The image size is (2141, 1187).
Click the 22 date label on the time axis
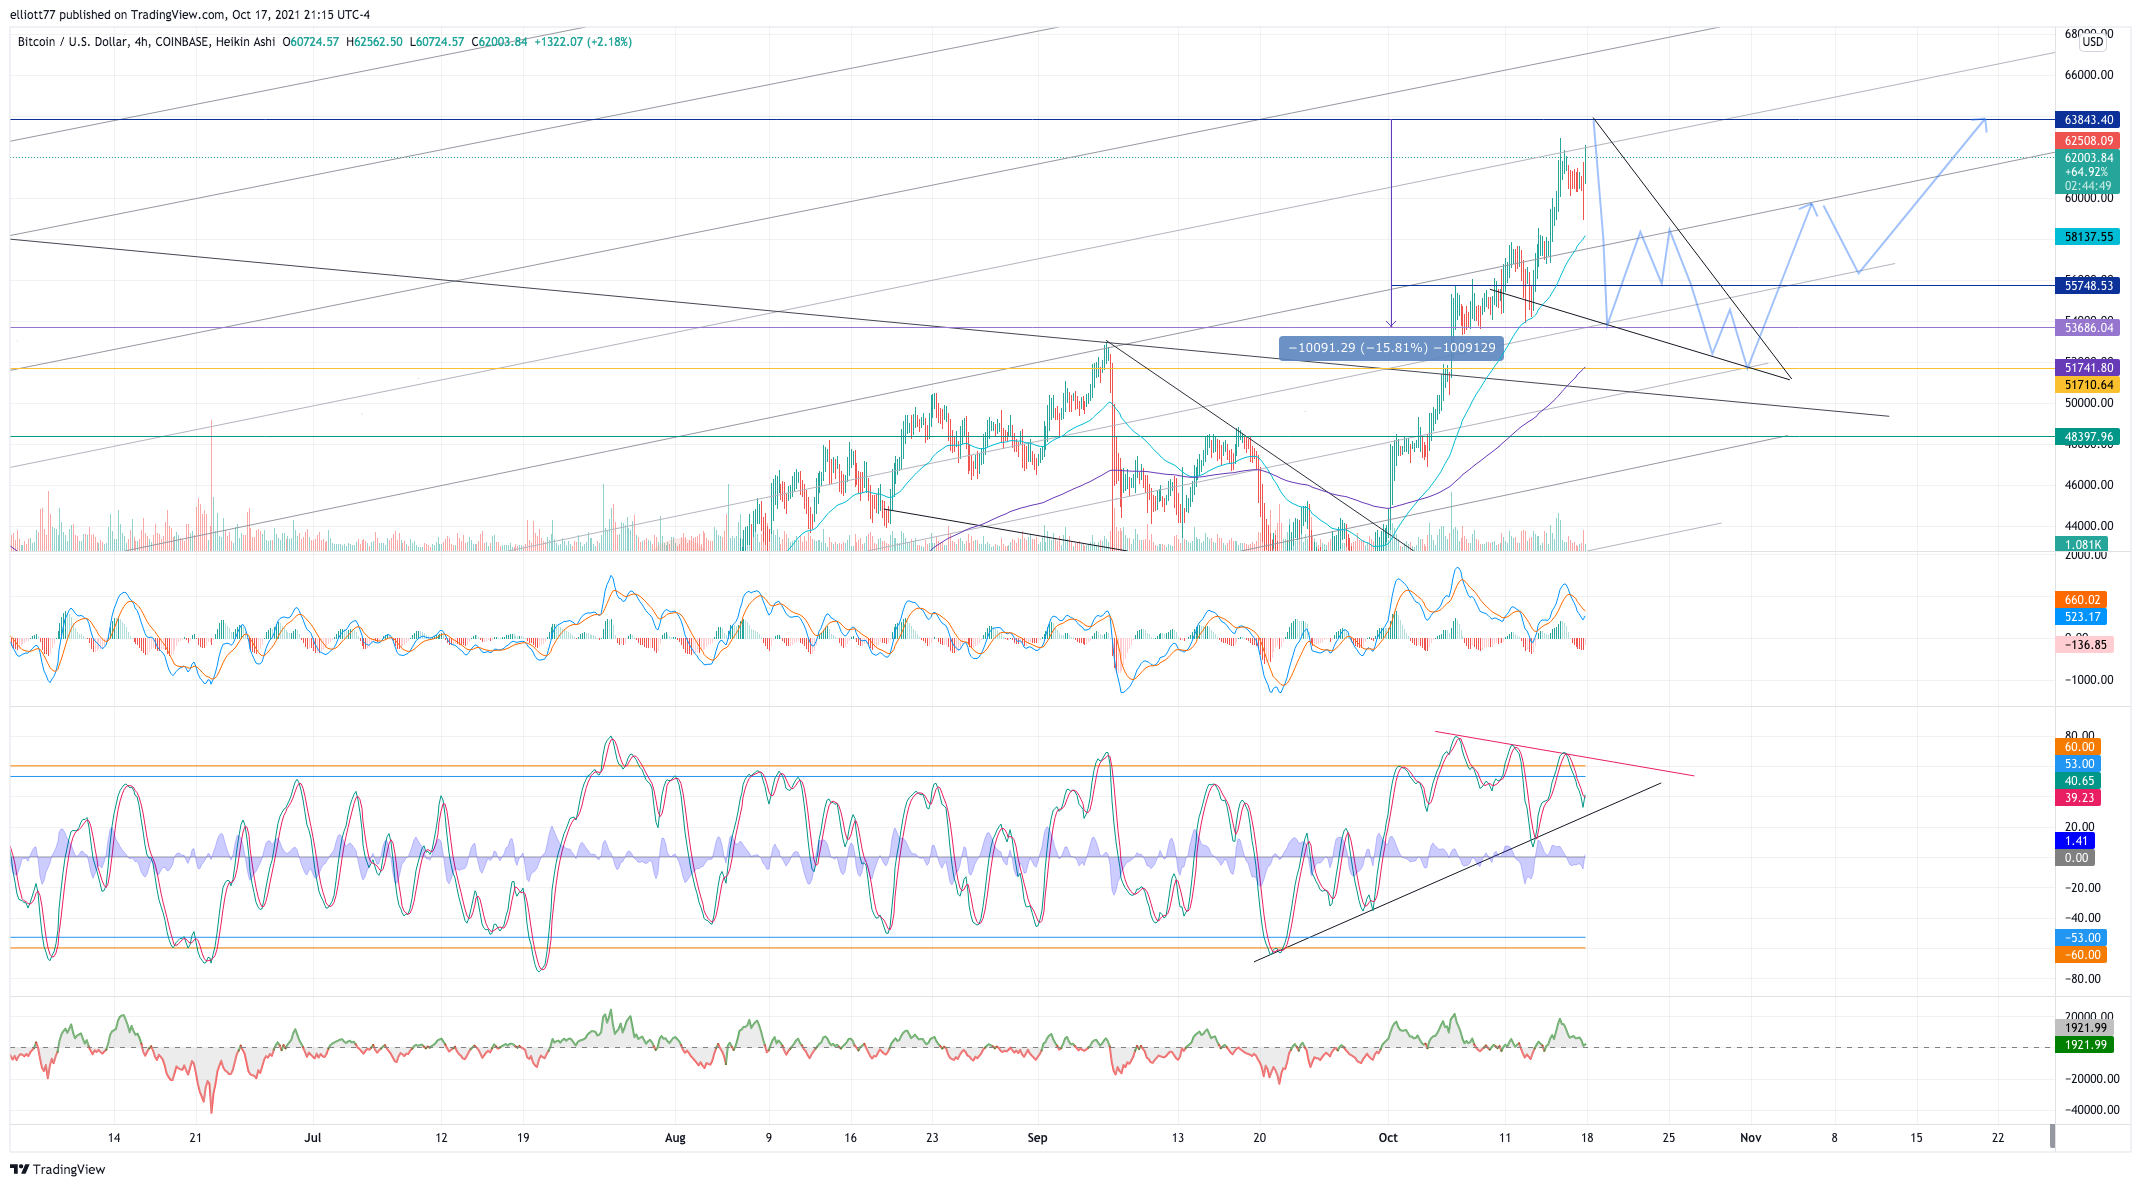(x=1998, y=1138)
